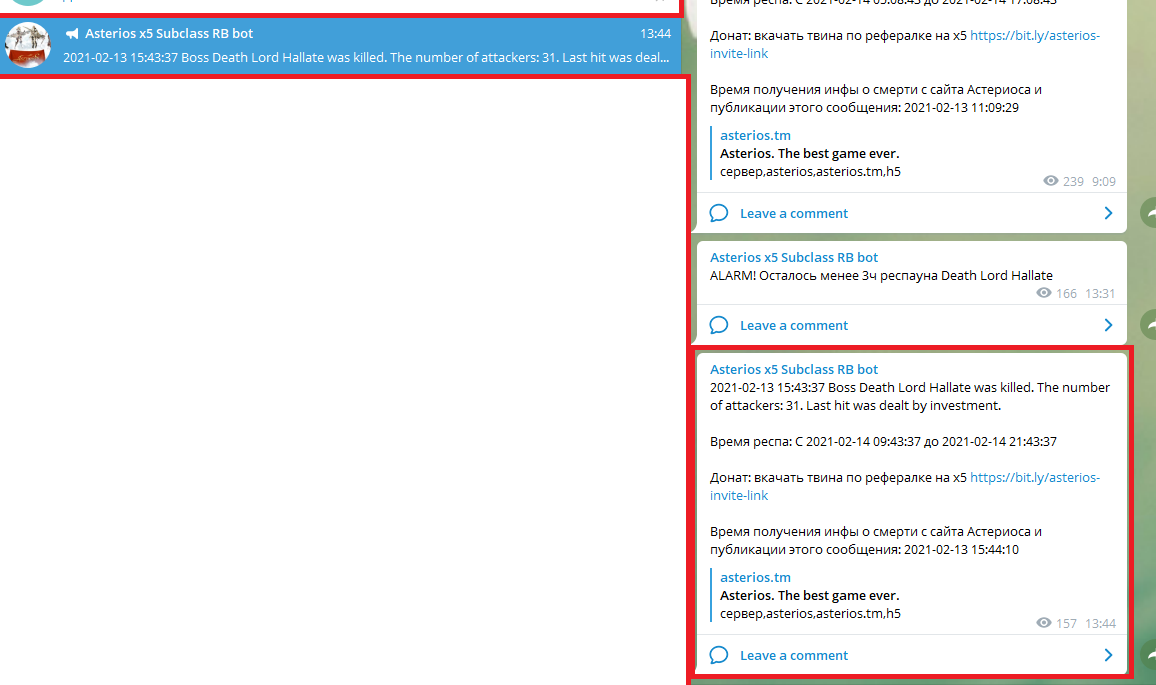The height and width of the screenshot is (685, 1156).
Task: Click sender name on the ALARM message
Action: (794, 257)
